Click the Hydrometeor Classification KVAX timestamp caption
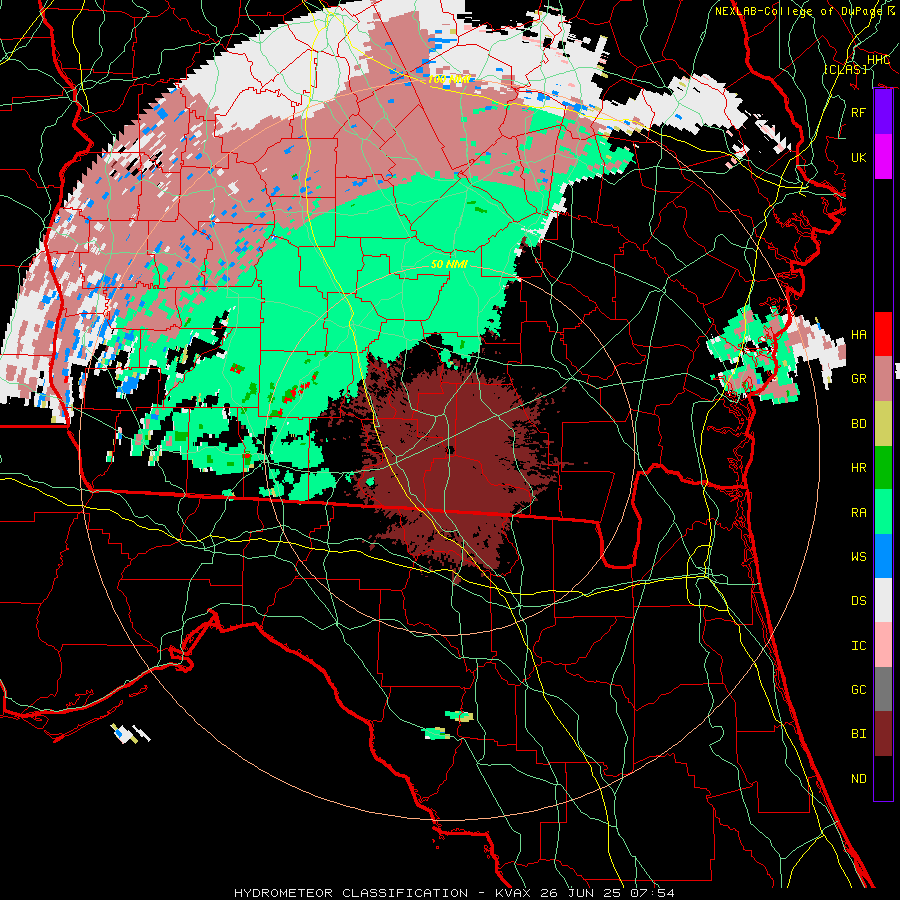 point(454,893)
